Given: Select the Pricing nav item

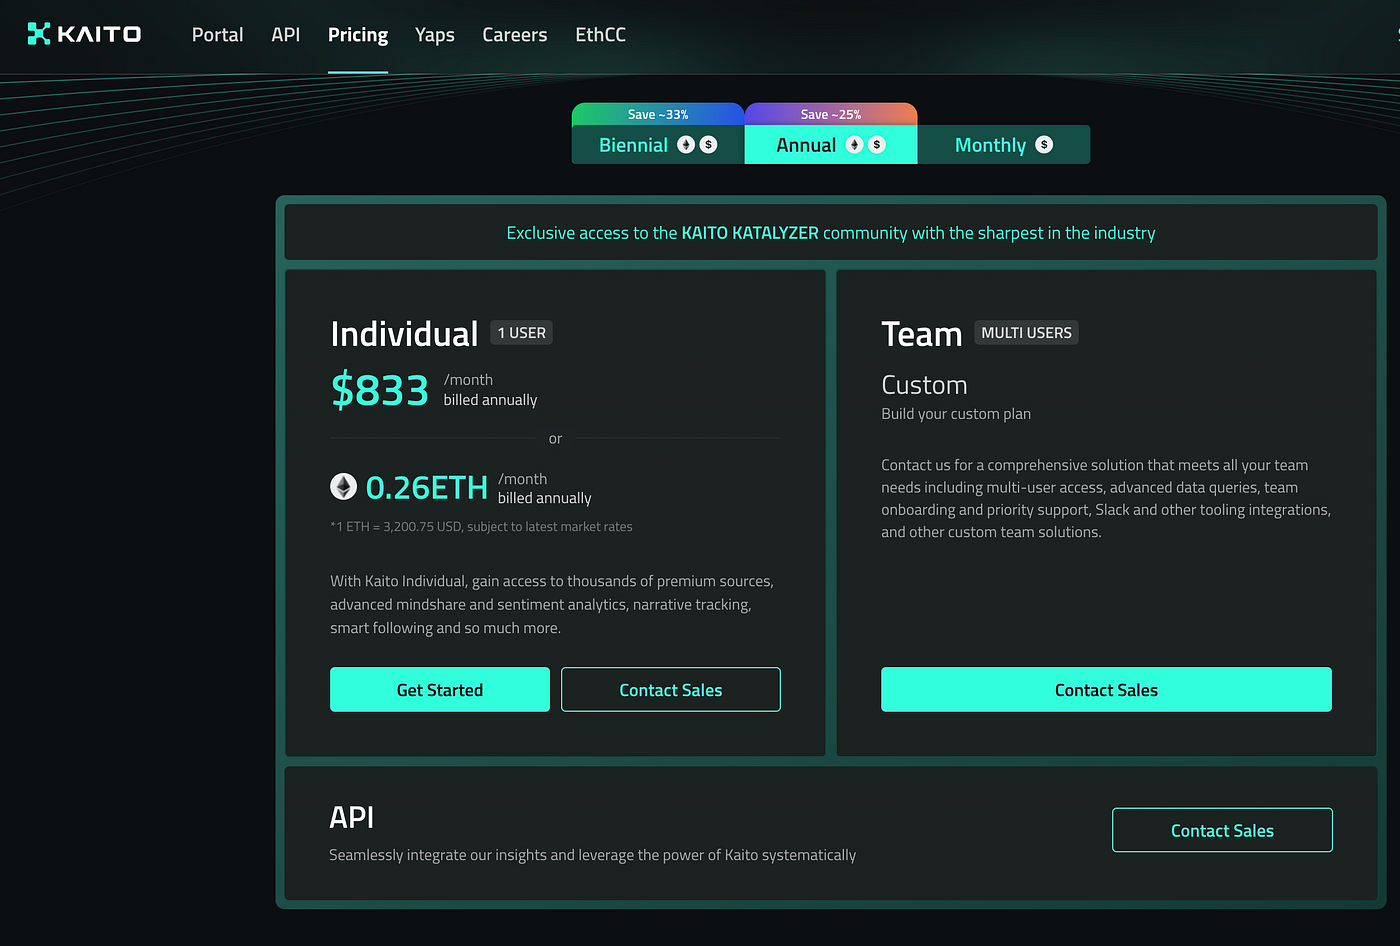Looking at the screenshot, I should [x=358, y=35].
